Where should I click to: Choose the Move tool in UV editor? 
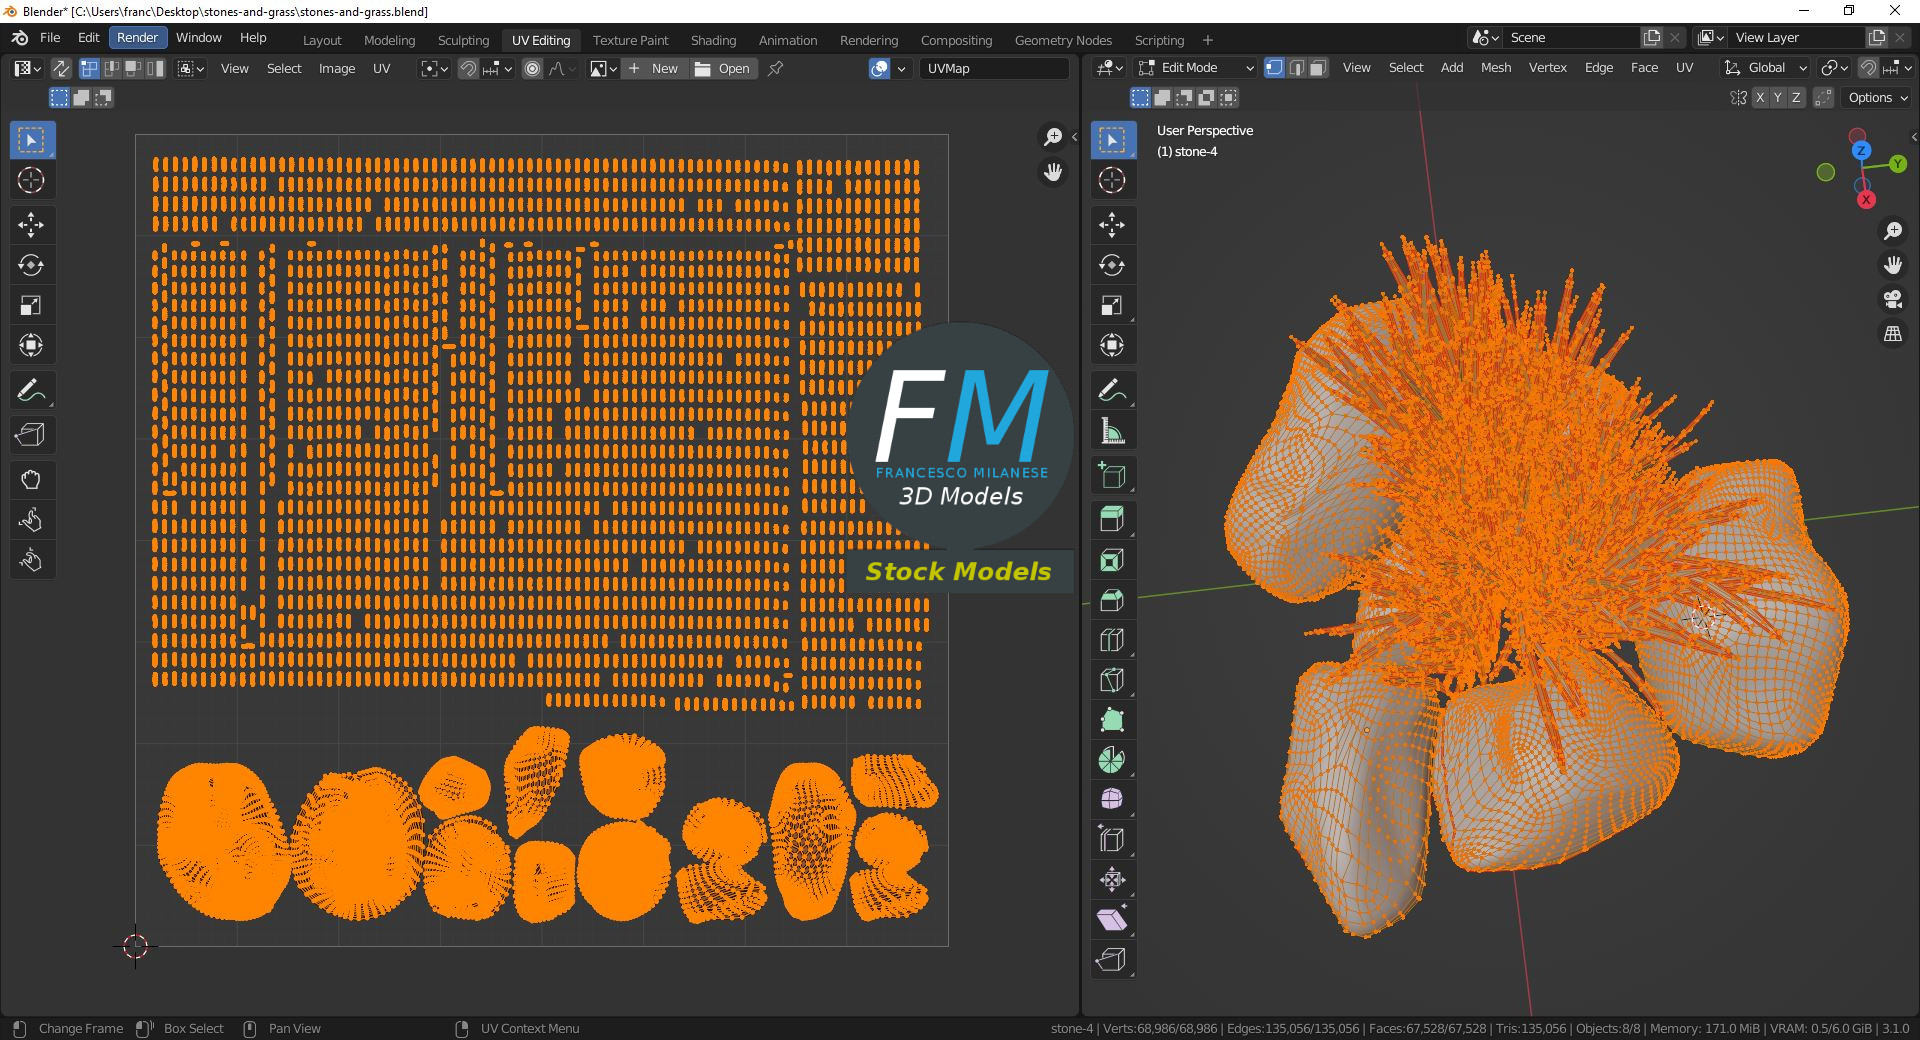click(31, 225)
